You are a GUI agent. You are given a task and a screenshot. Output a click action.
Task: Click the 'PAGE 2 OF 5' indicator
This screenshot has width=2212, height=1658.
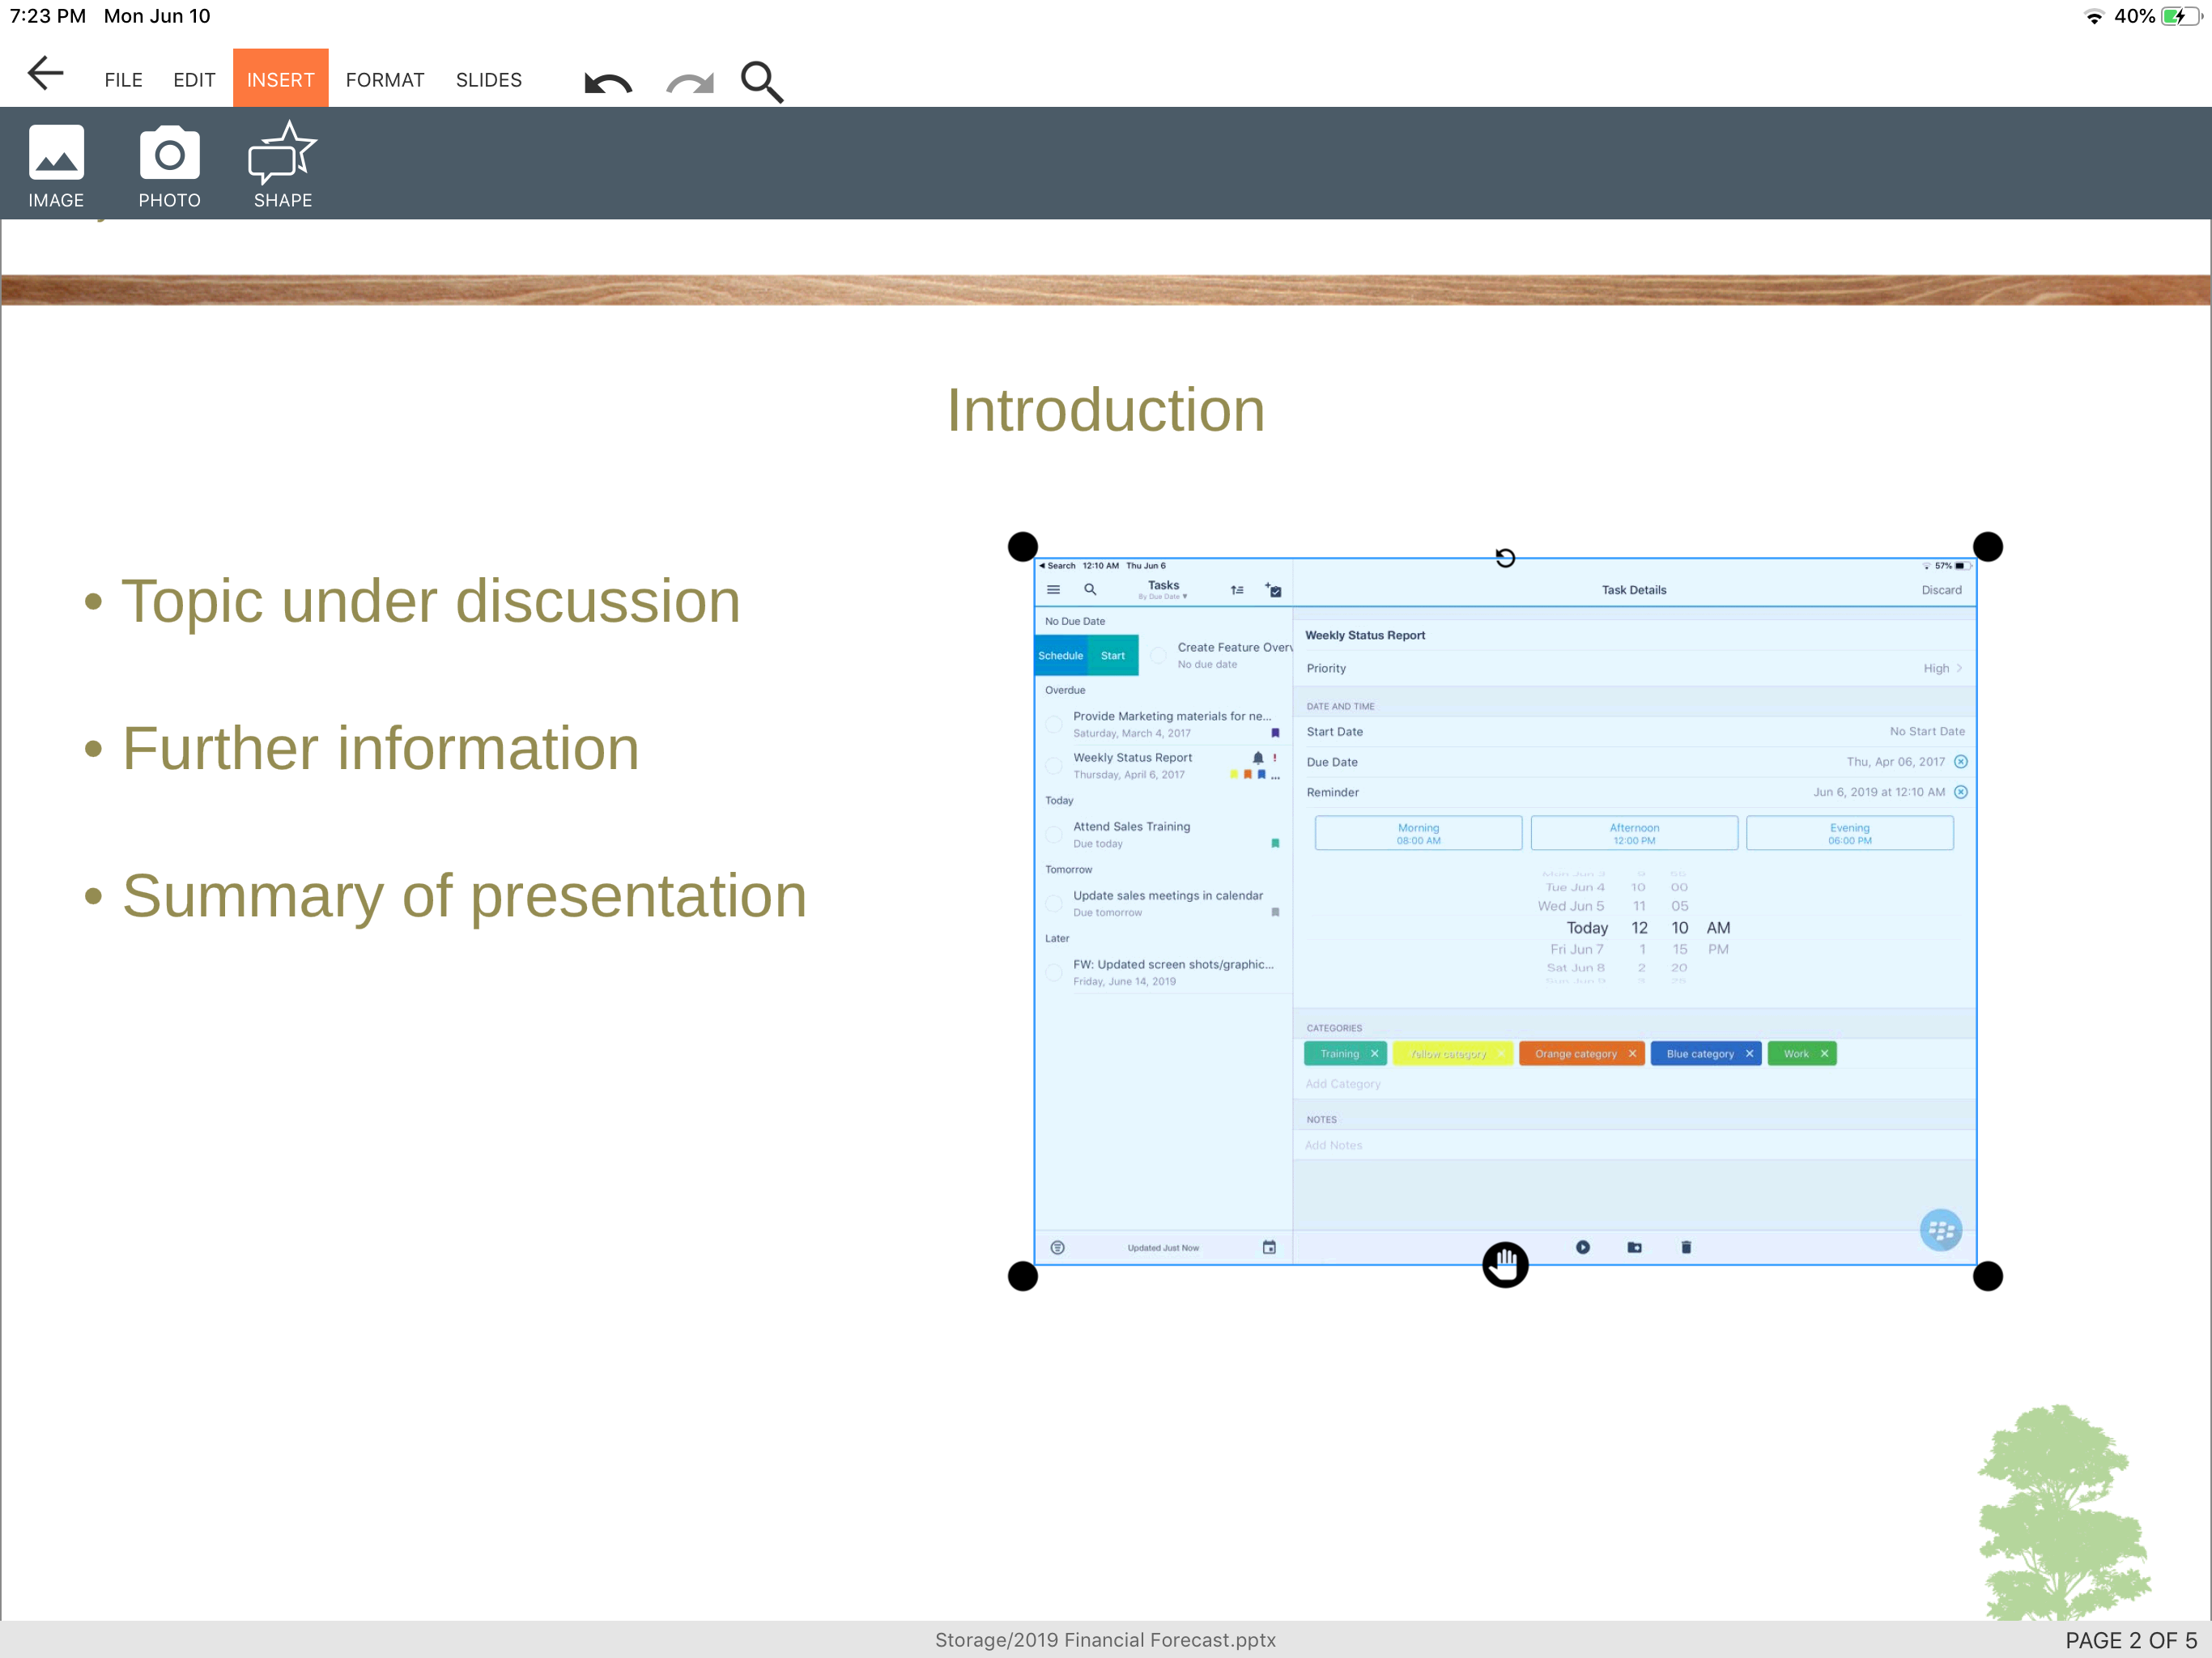pos(2131,1640)
